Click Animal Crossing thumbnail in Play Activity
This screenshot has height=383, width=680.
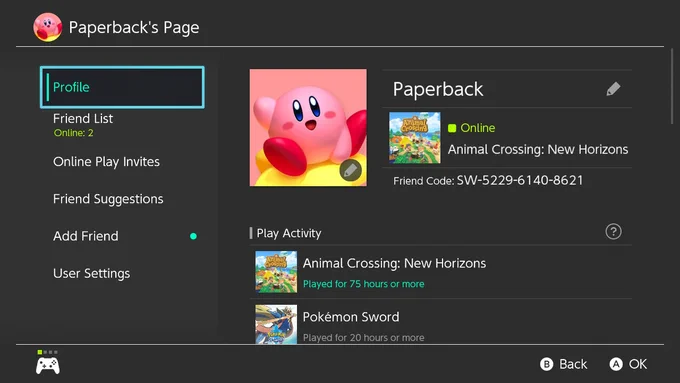276,272
